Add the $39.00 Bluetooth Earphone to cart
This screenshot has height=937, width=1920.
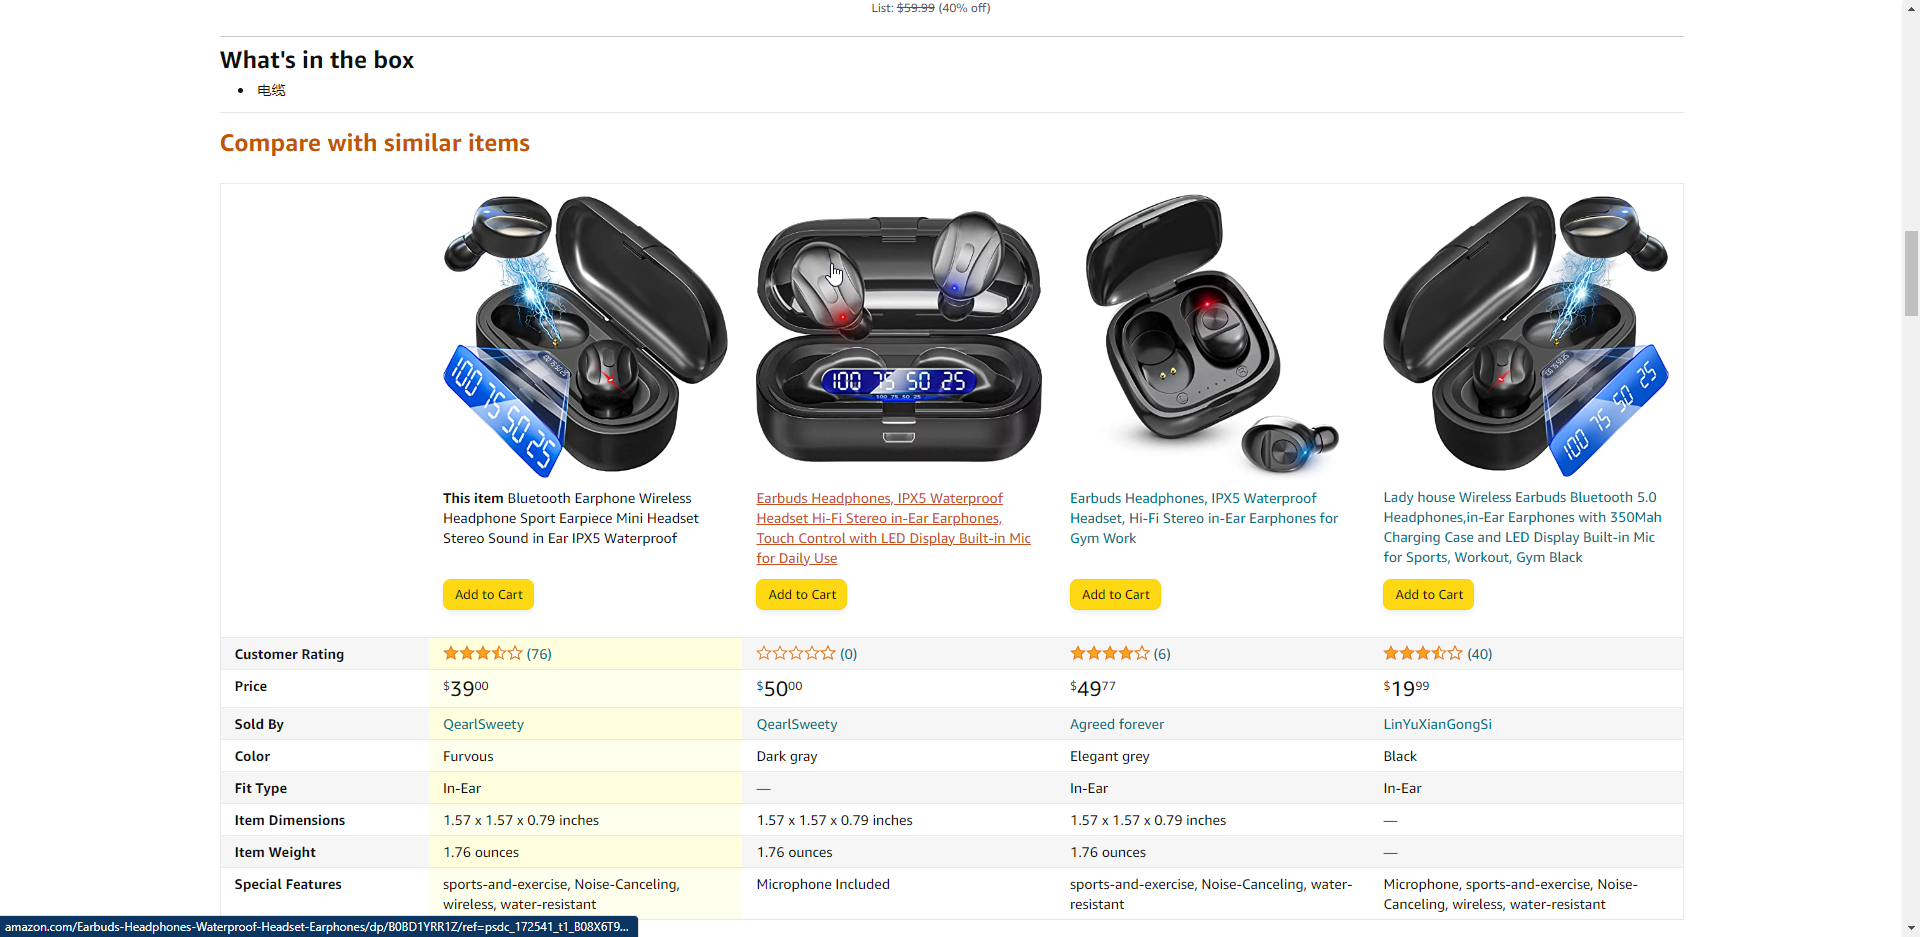click(488, 594)
